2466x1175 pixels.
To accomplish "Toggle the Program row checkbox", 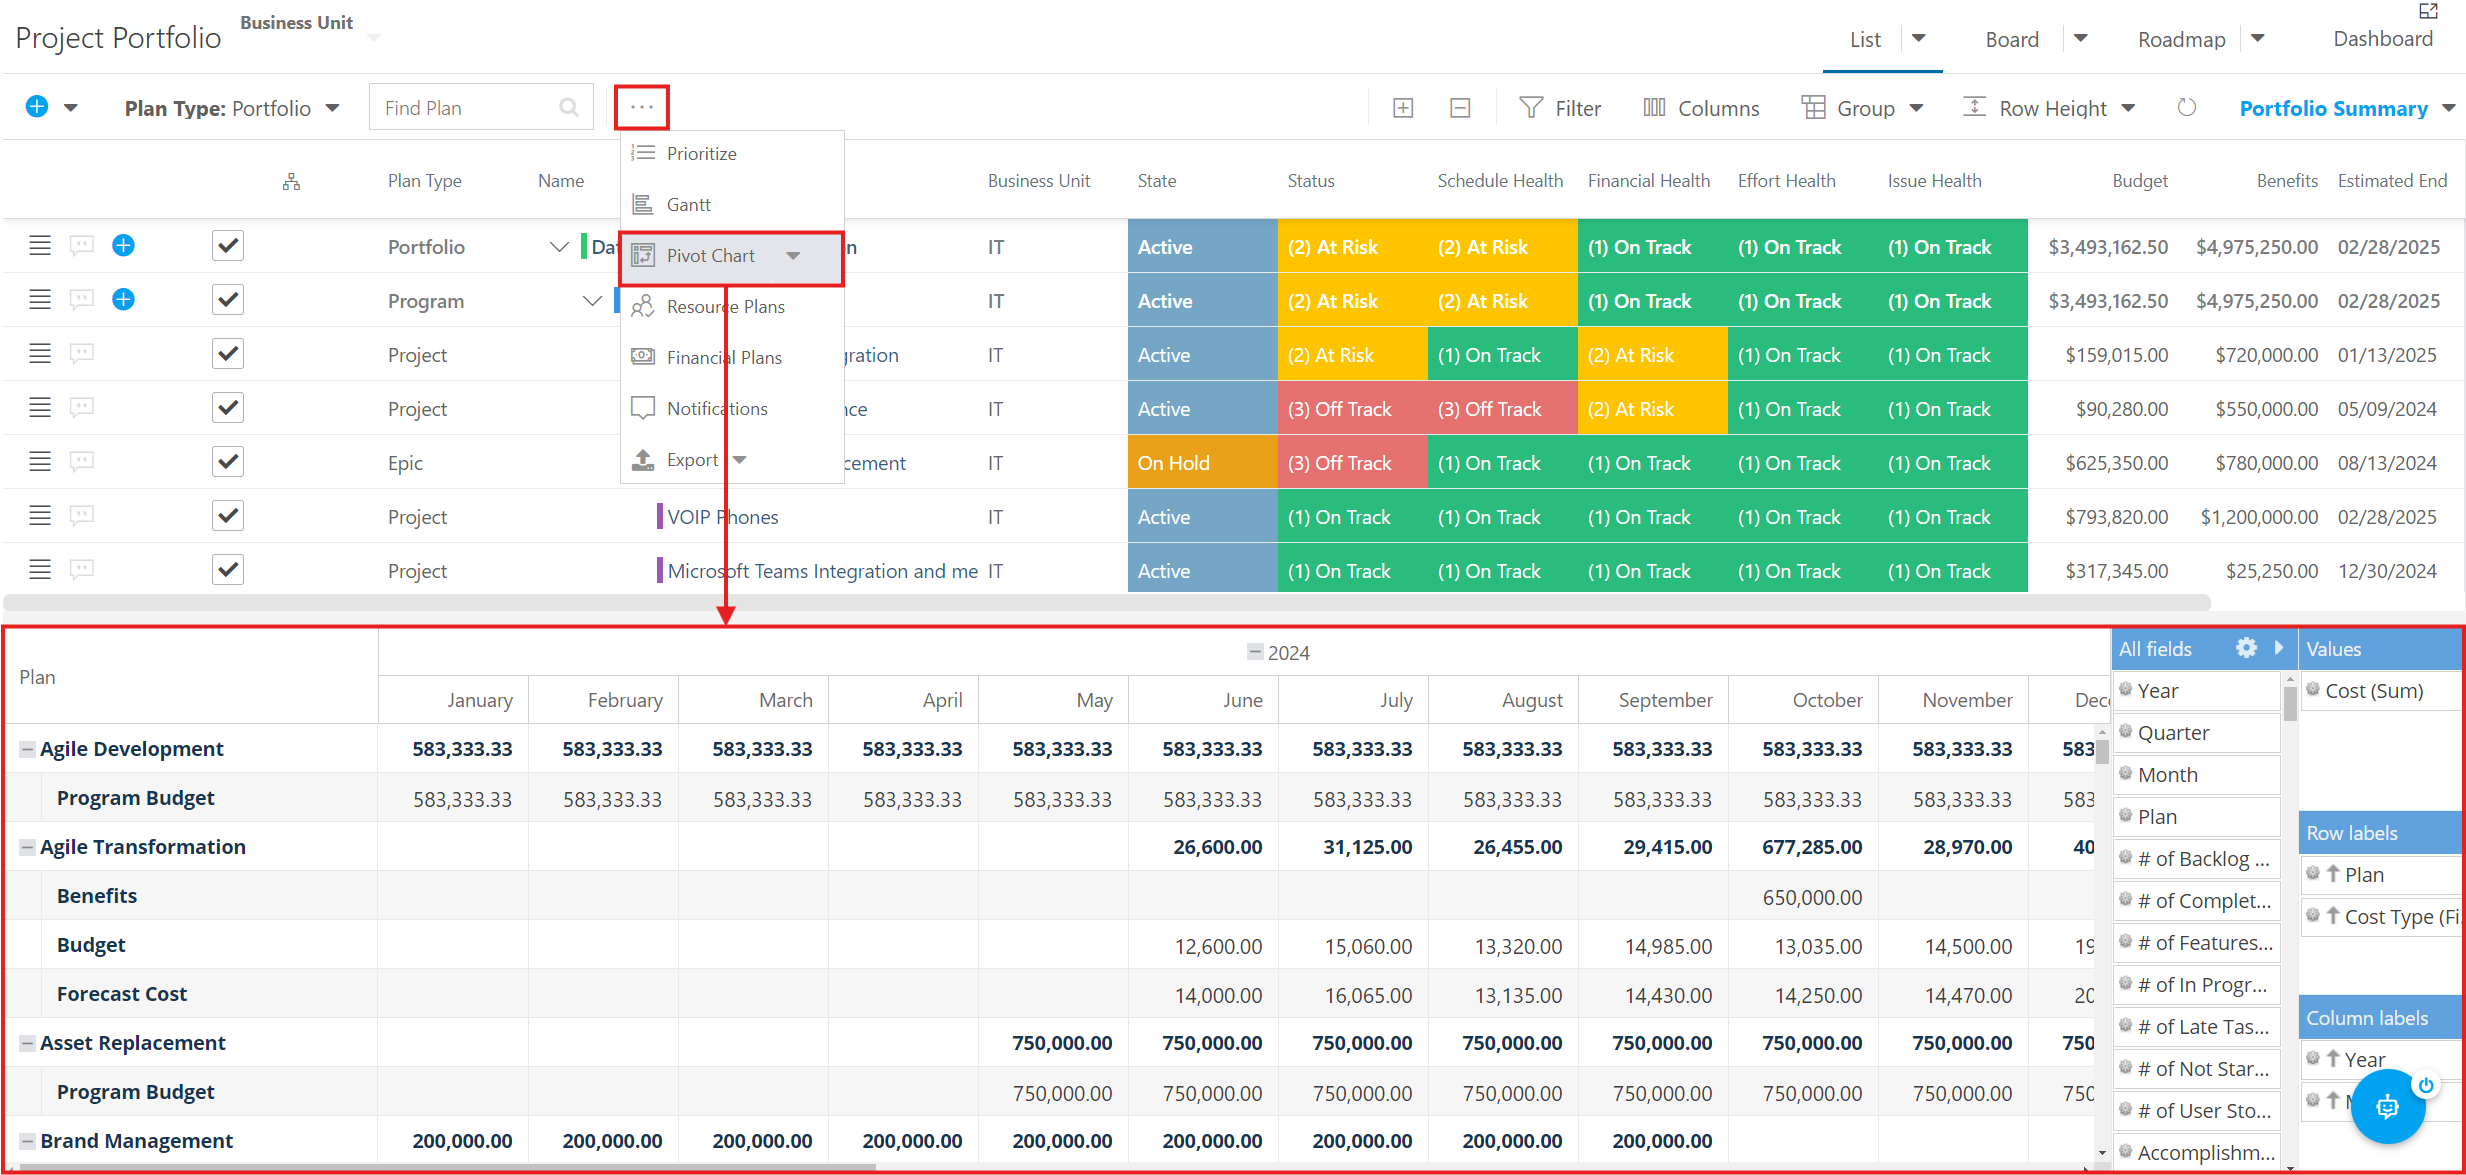I will point(228,300).
